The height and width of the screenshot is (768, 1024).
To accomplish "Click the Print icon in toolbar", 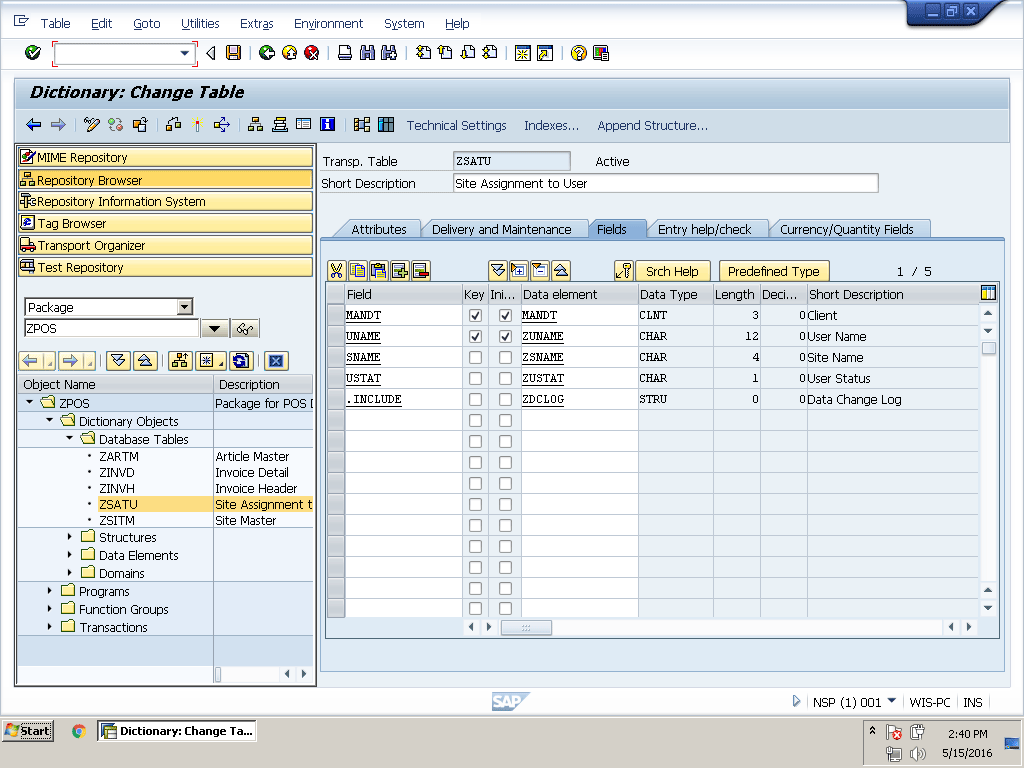I will (345, 53).
